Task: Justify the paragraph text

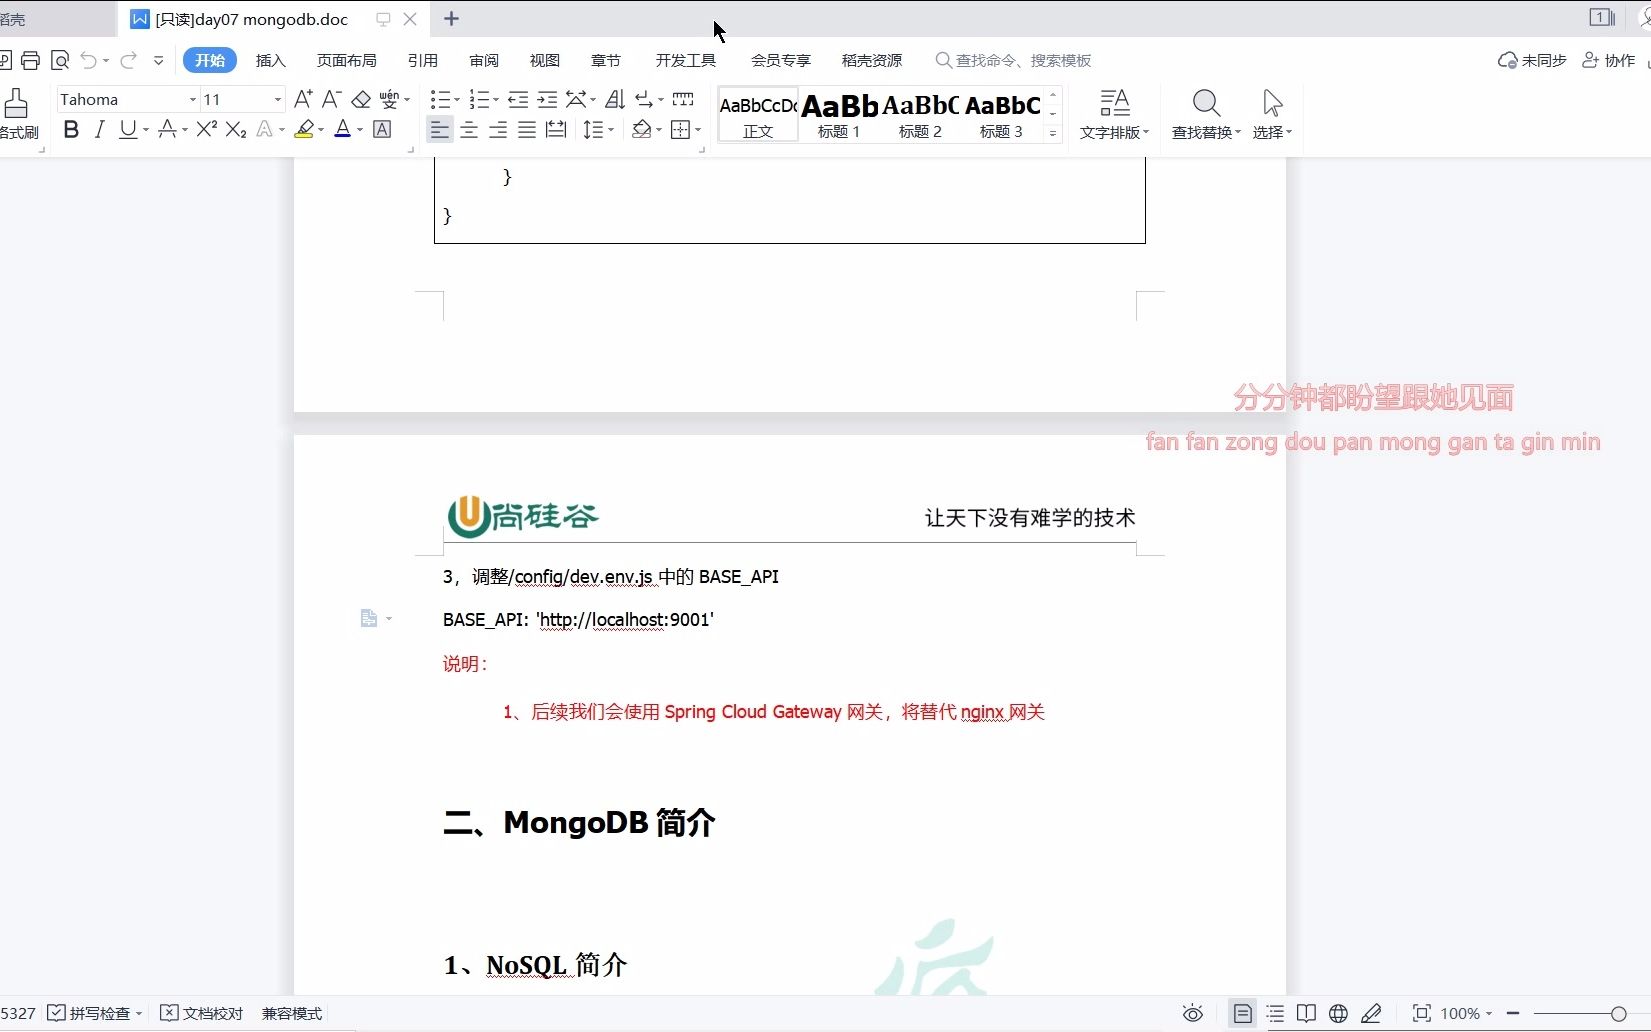Action: 527,129
